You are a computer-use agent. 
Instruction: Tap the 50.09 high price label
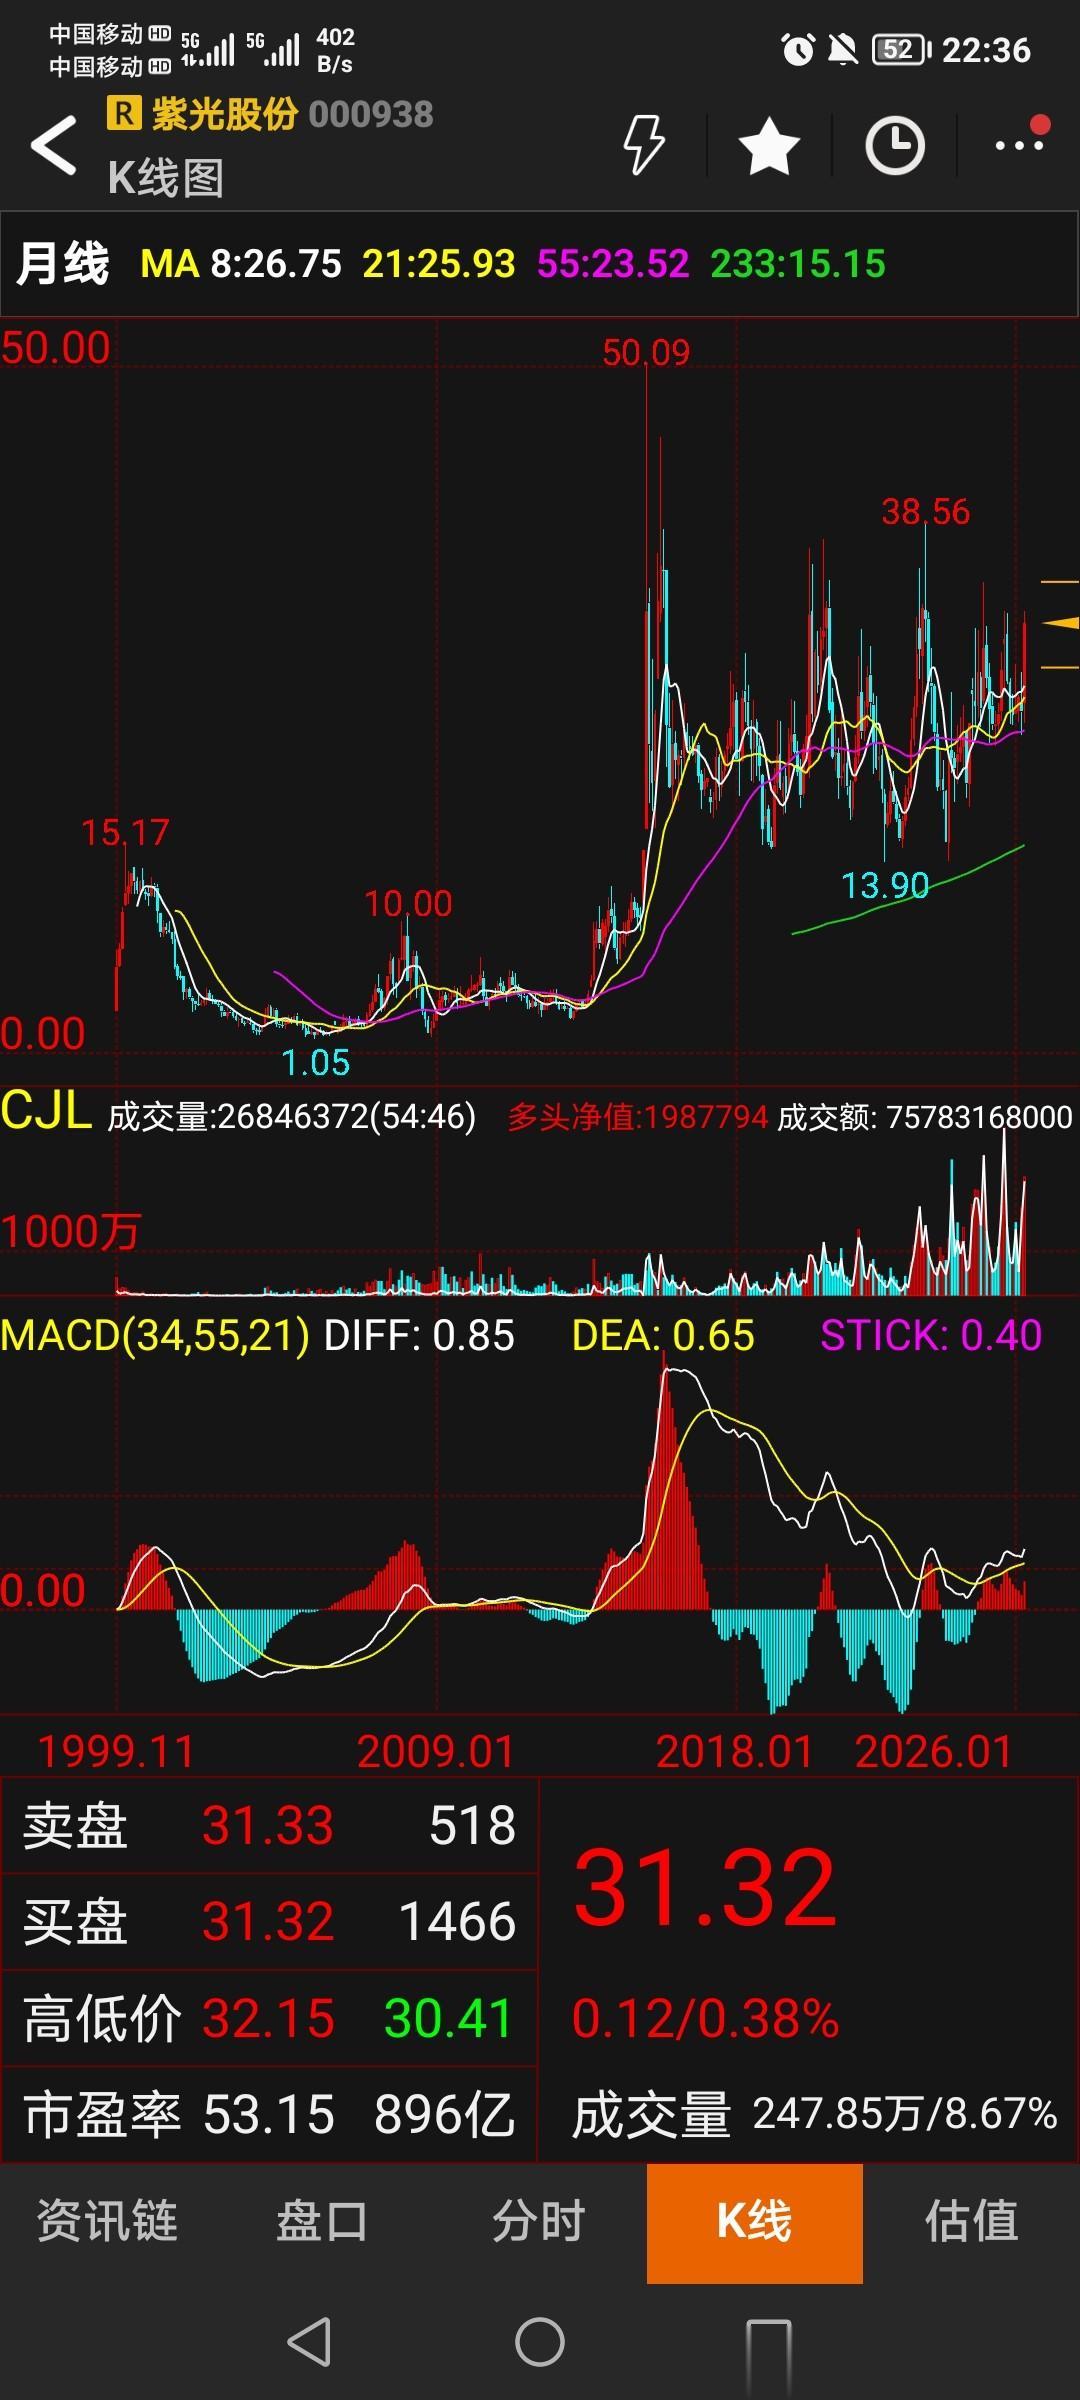tap(646, 352)
